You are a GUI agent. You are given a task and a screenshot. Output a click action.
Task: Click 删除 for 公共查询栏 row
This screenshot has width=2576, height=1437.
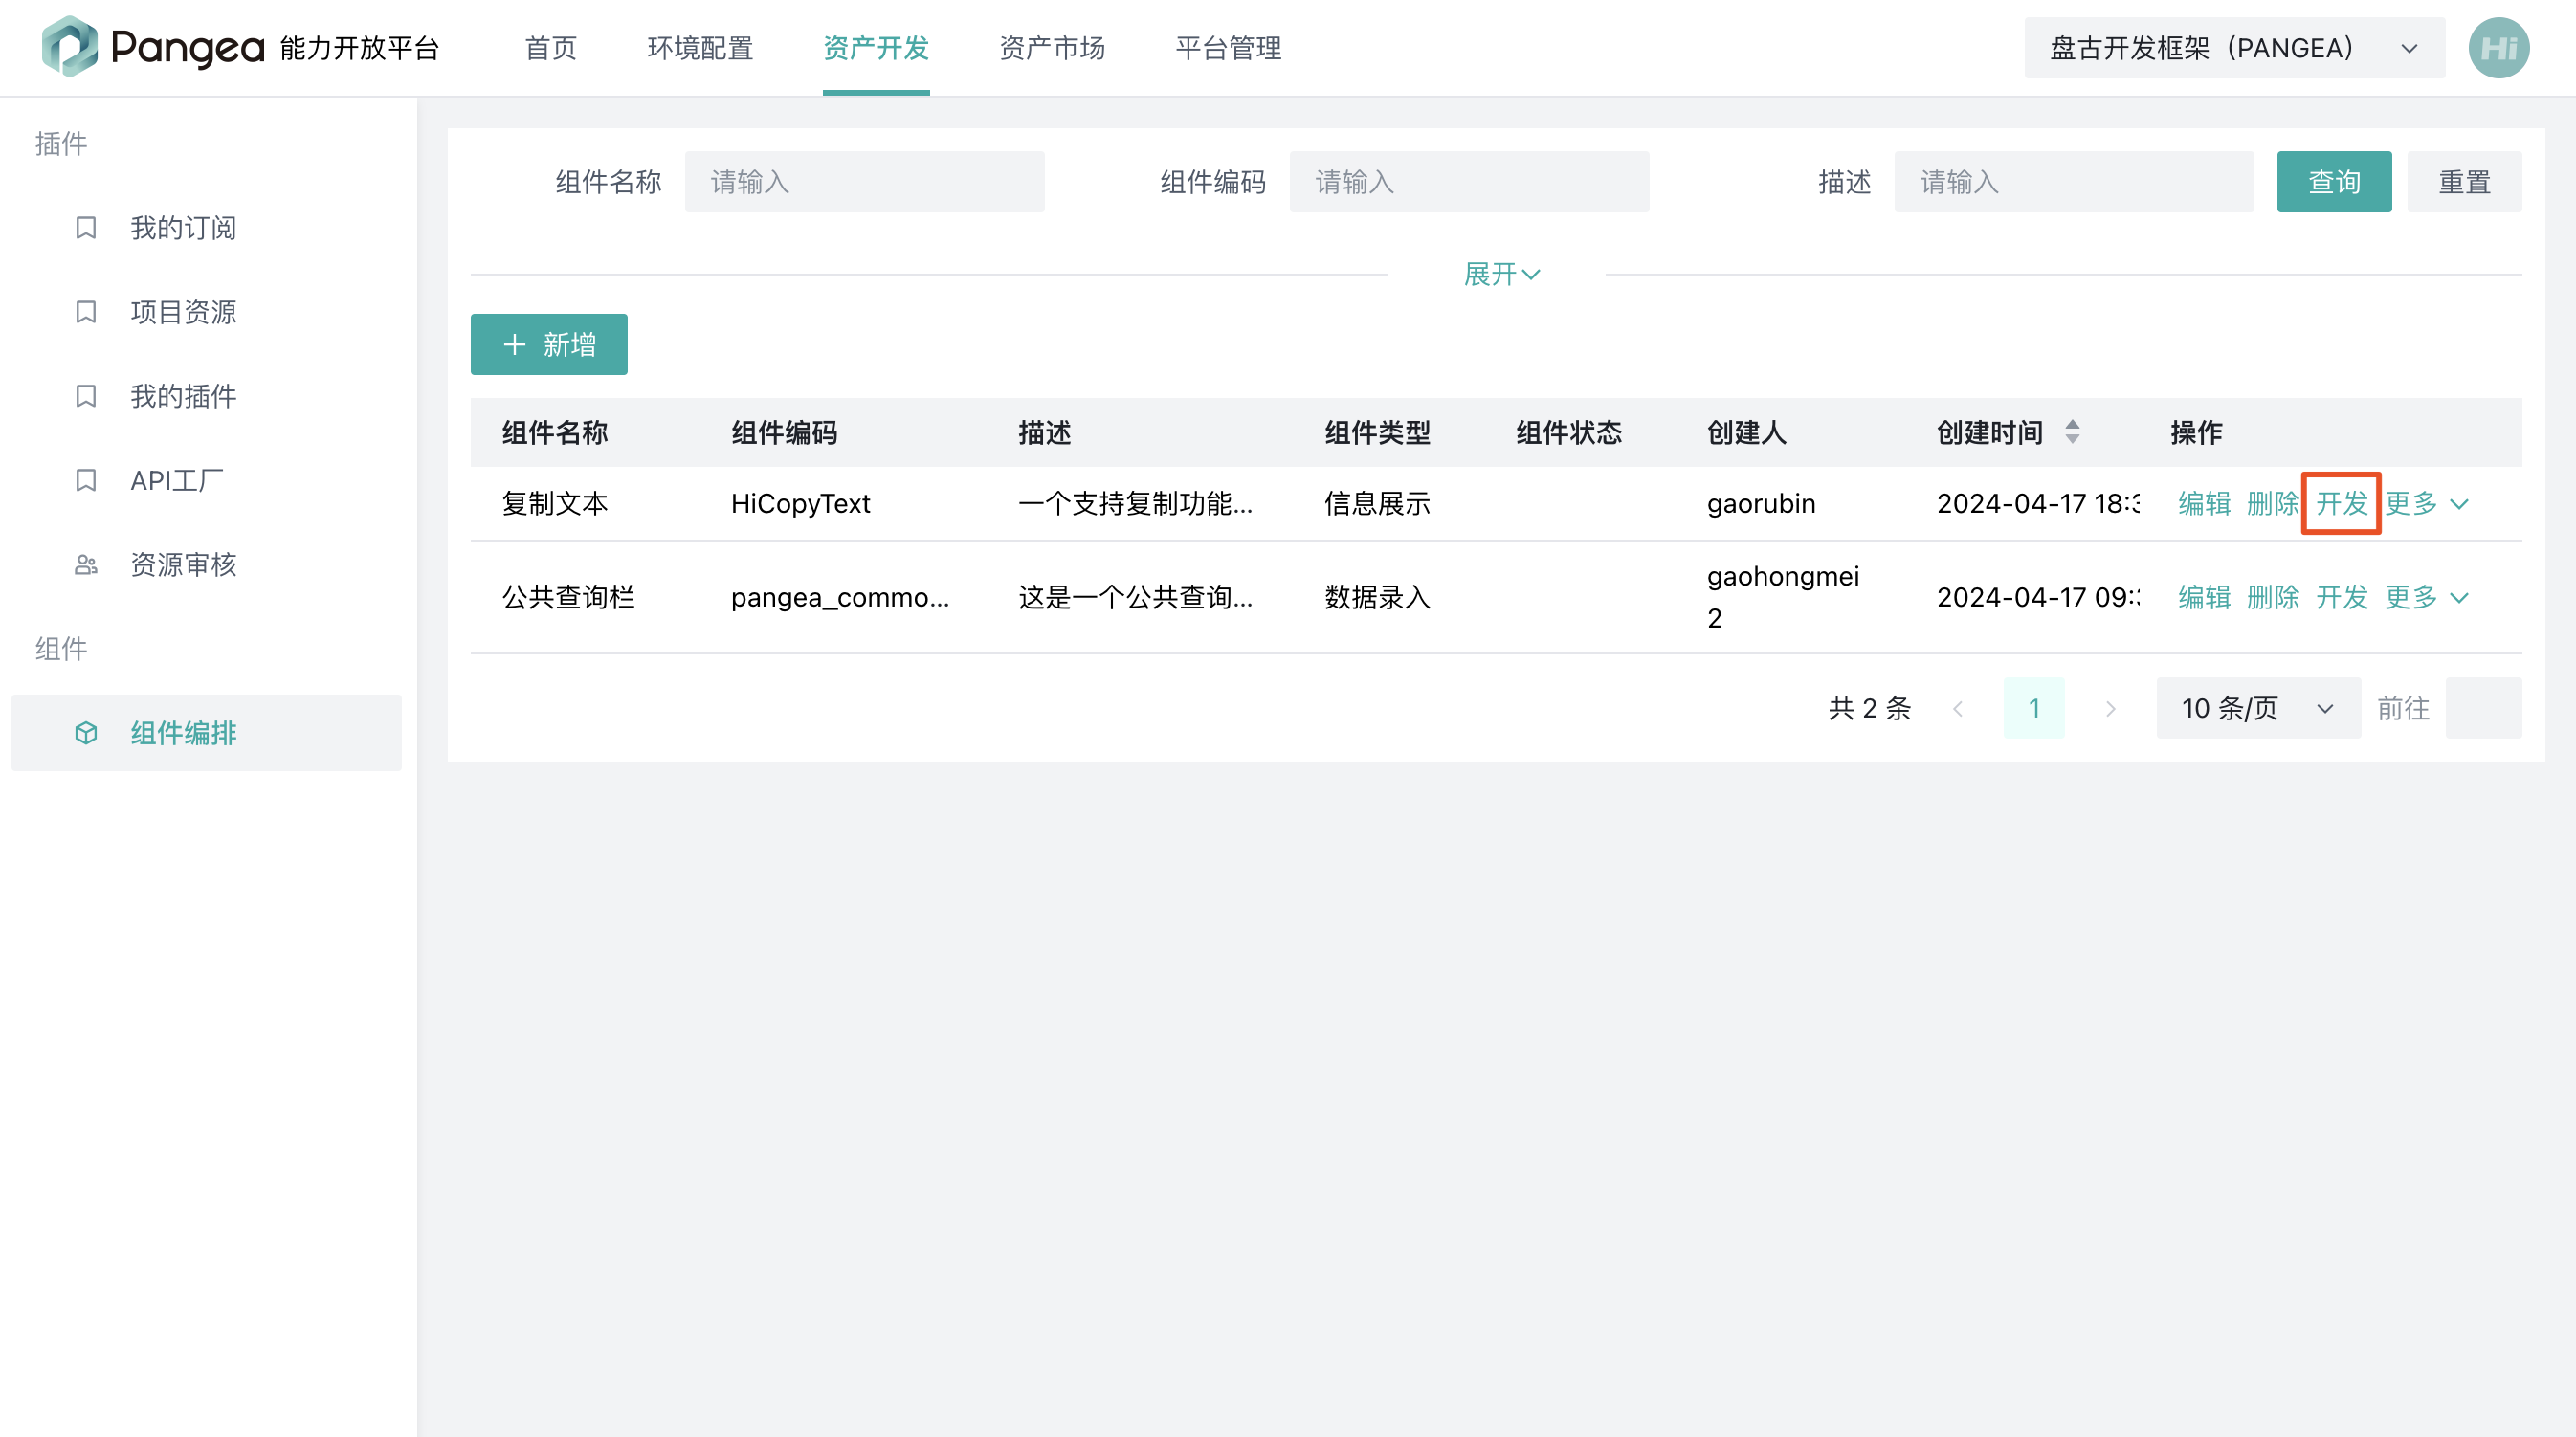coord(2272,597)
